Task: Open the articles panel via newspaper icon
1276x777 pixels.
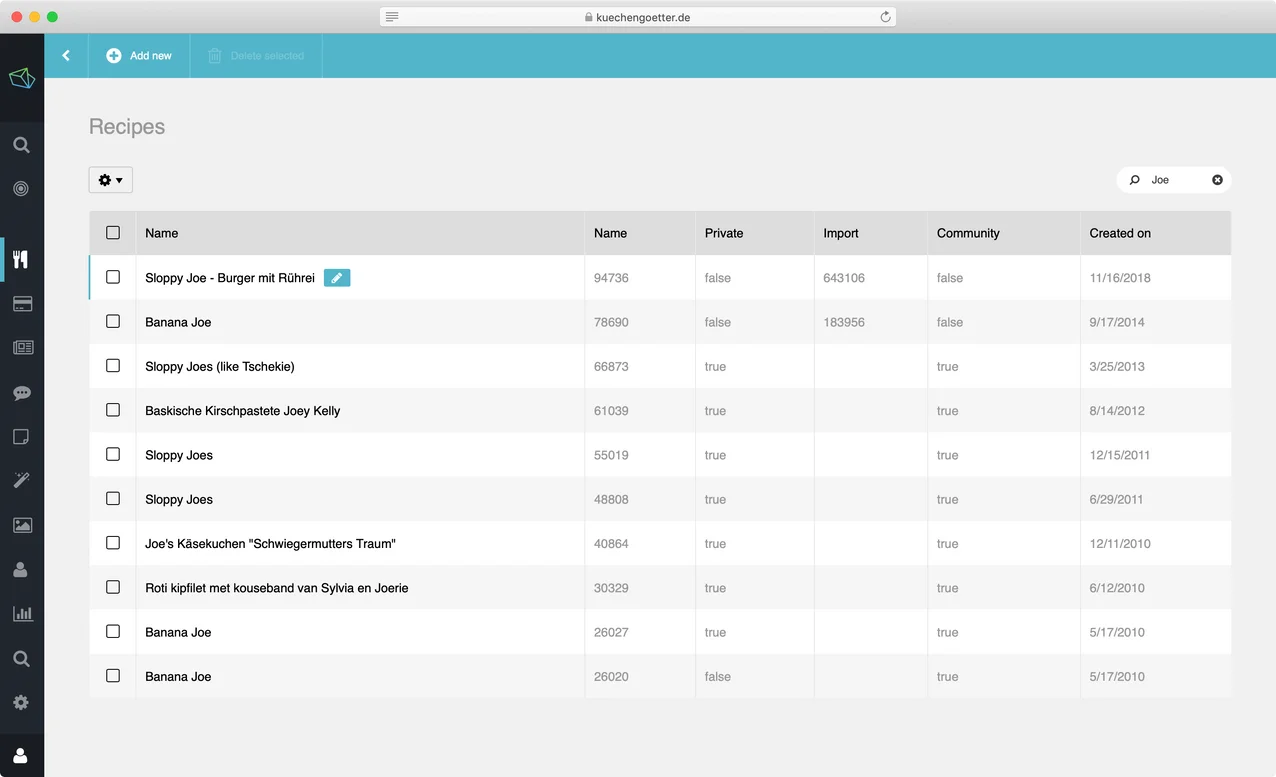Action: (x=22, y=347)
